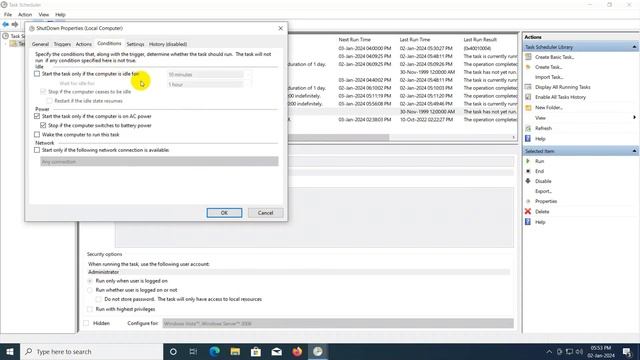Open the 1 hour wait for idle dropdown
Screen dimensions: 640x360
coord(209,84)
